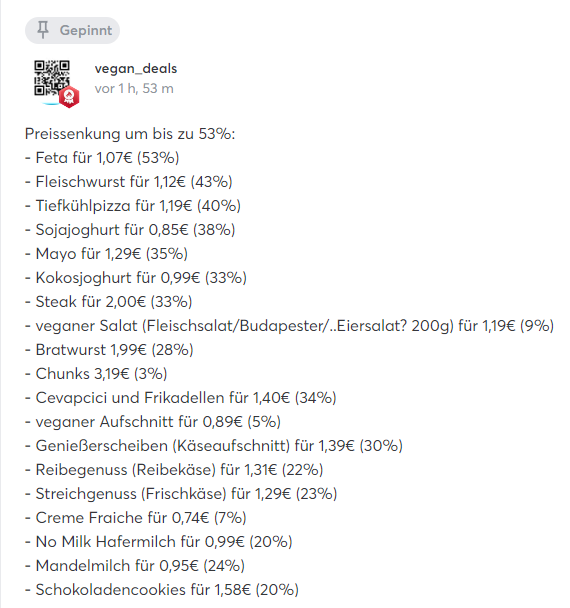This screenshot has width=570, height=608.
Task: Click the Bratwurst 1,99€ entry
Action: pos(109,350)
